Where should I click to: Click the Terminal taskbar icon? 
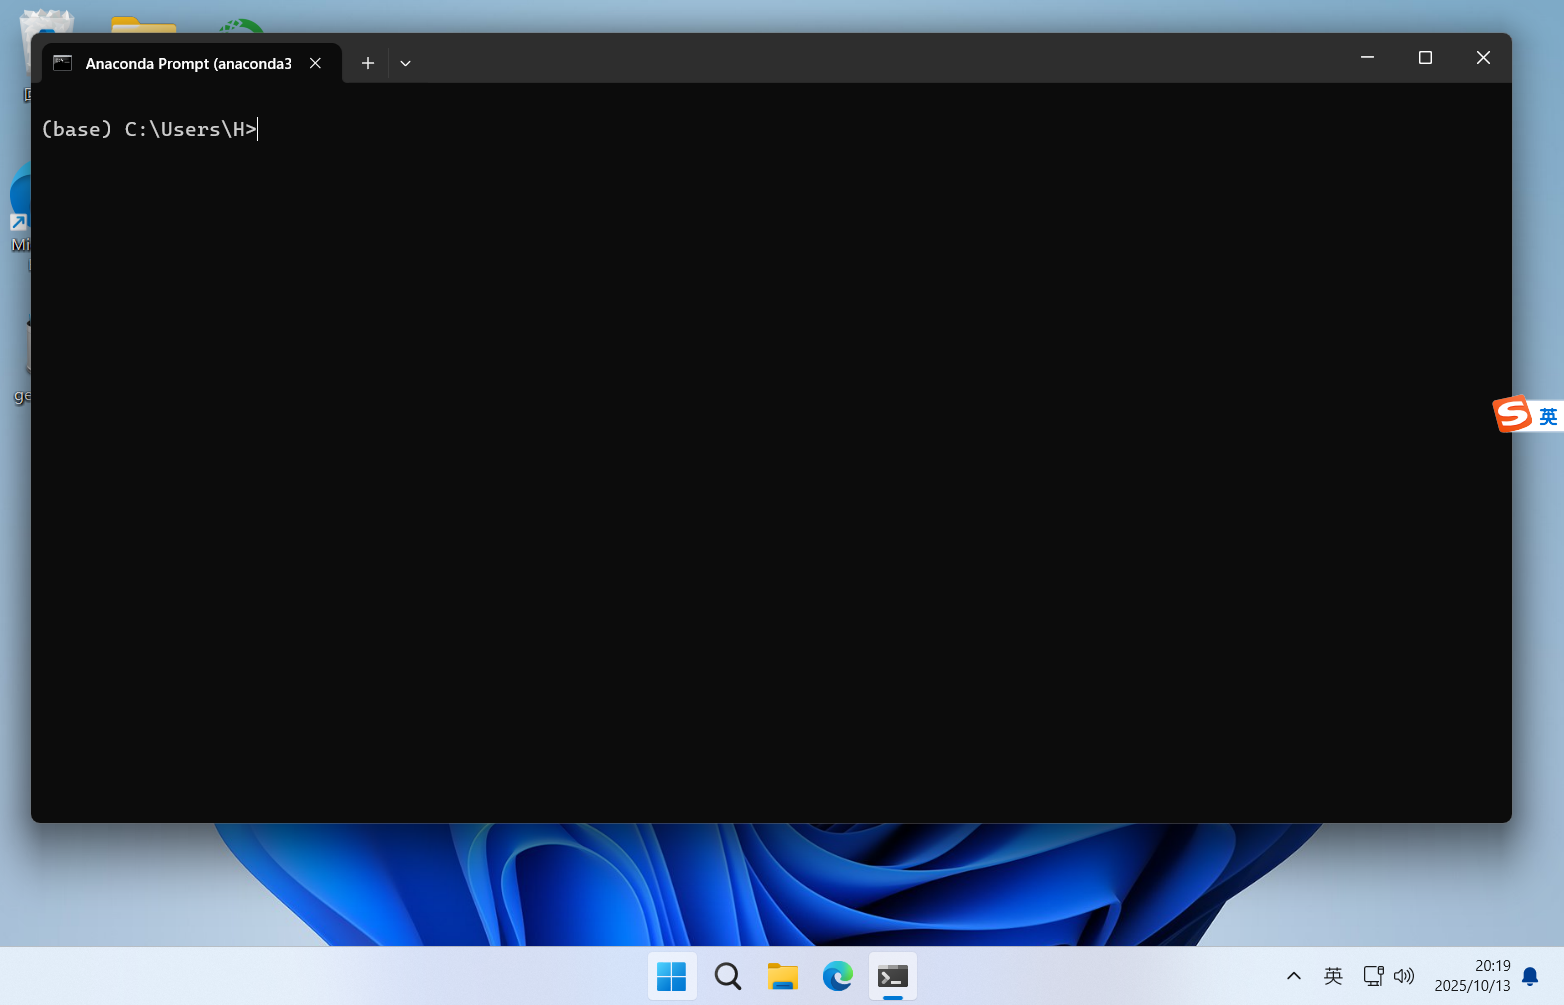click(893, 976)
